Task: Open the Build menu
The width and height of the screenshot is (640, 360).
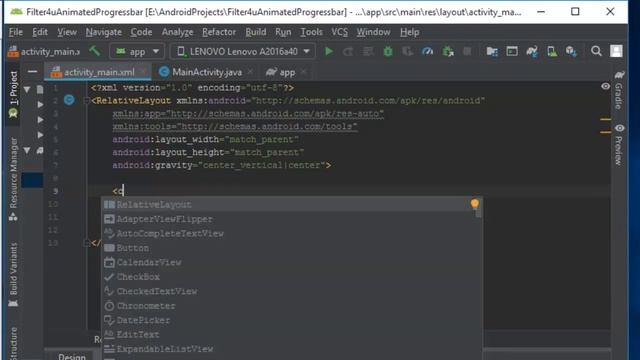Action: [x=256, y=32]
